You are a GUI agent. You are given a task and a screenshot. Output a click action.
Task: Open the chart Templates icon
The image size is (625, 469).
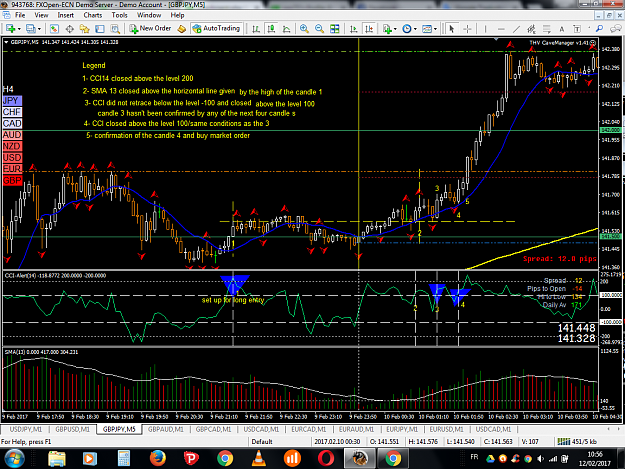pyautogui.click(x=426, y=29)
